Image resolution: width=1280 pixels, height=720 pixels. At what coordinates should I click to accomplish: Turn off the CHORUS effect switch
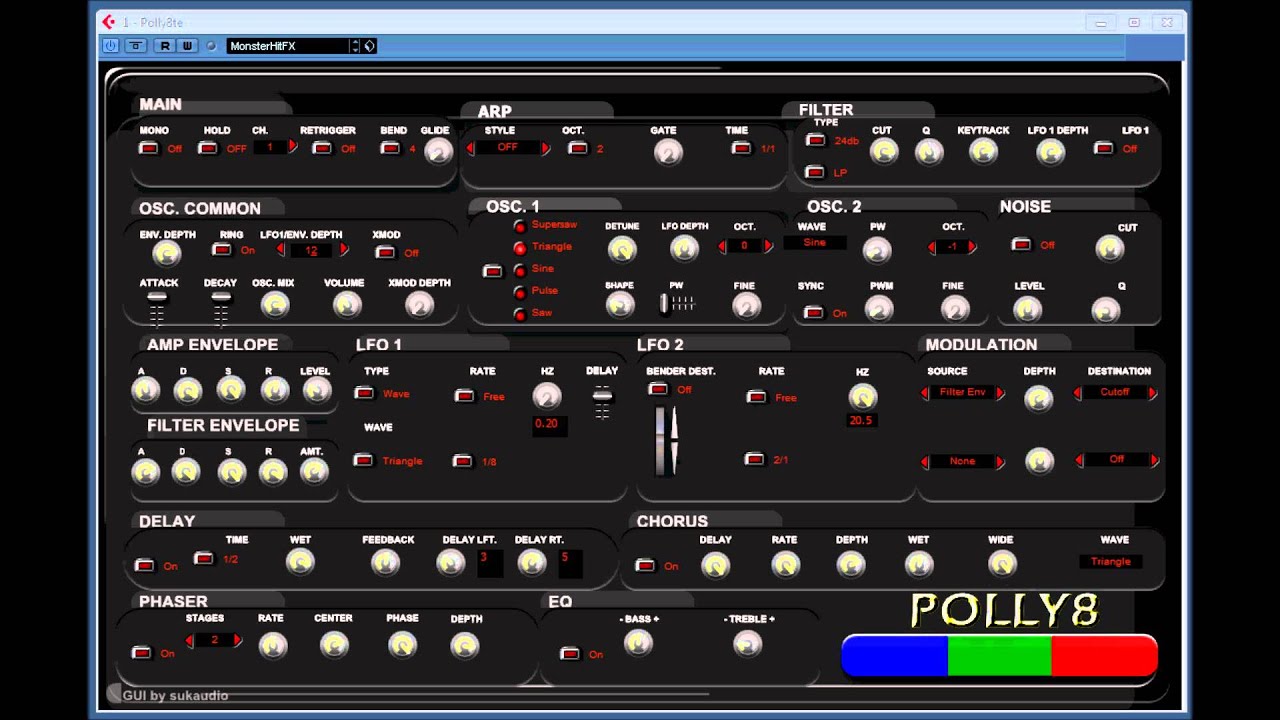point(645,565)
